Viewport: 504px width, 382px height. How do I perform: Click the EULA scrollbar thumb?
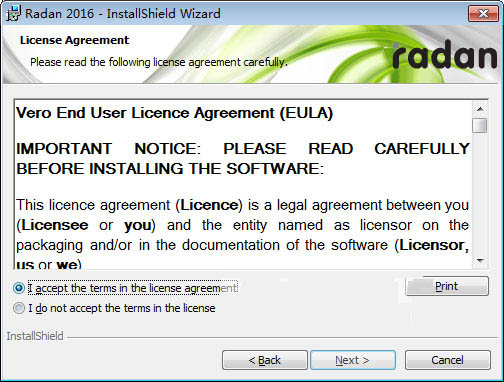[480, 125]
